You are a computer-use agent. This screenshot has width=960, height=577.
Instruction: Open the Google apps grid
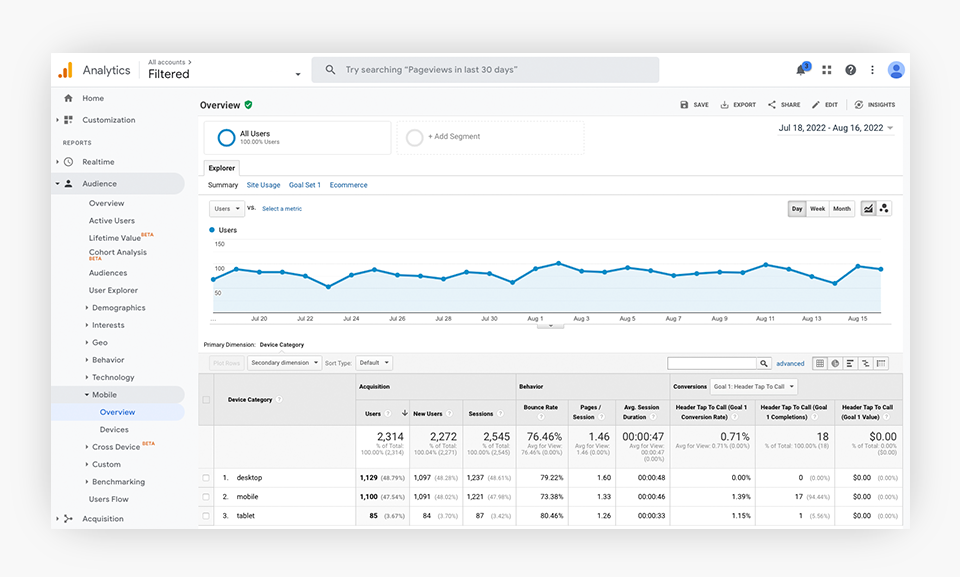[827, 70]
